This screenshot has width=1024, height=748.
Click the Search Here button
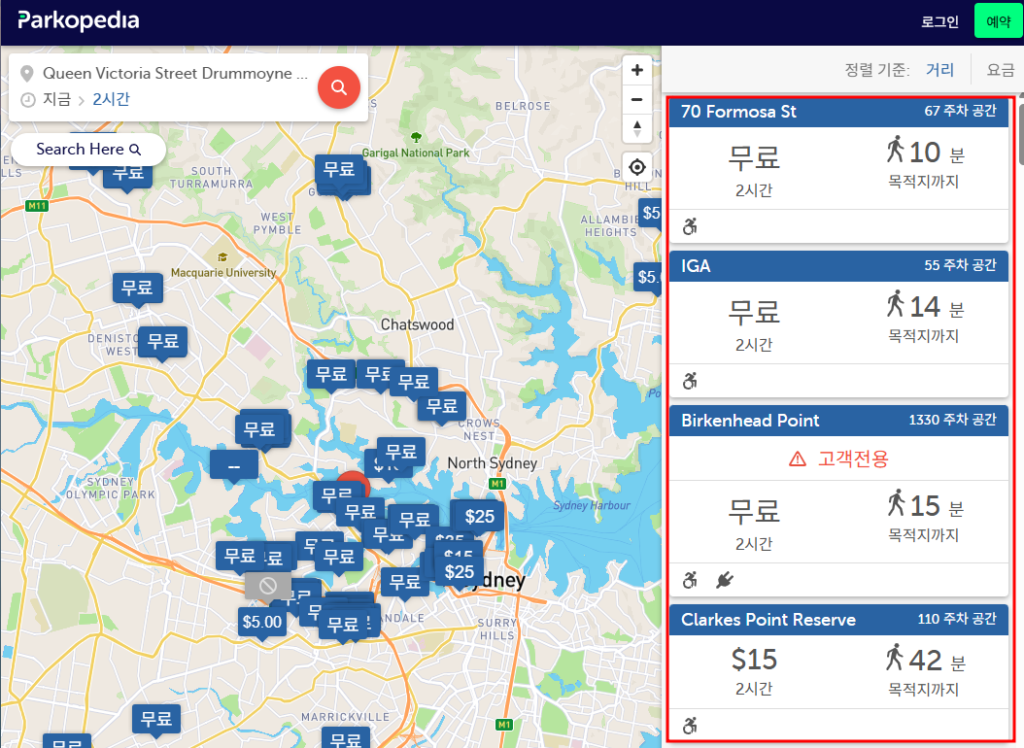[88, 149]
